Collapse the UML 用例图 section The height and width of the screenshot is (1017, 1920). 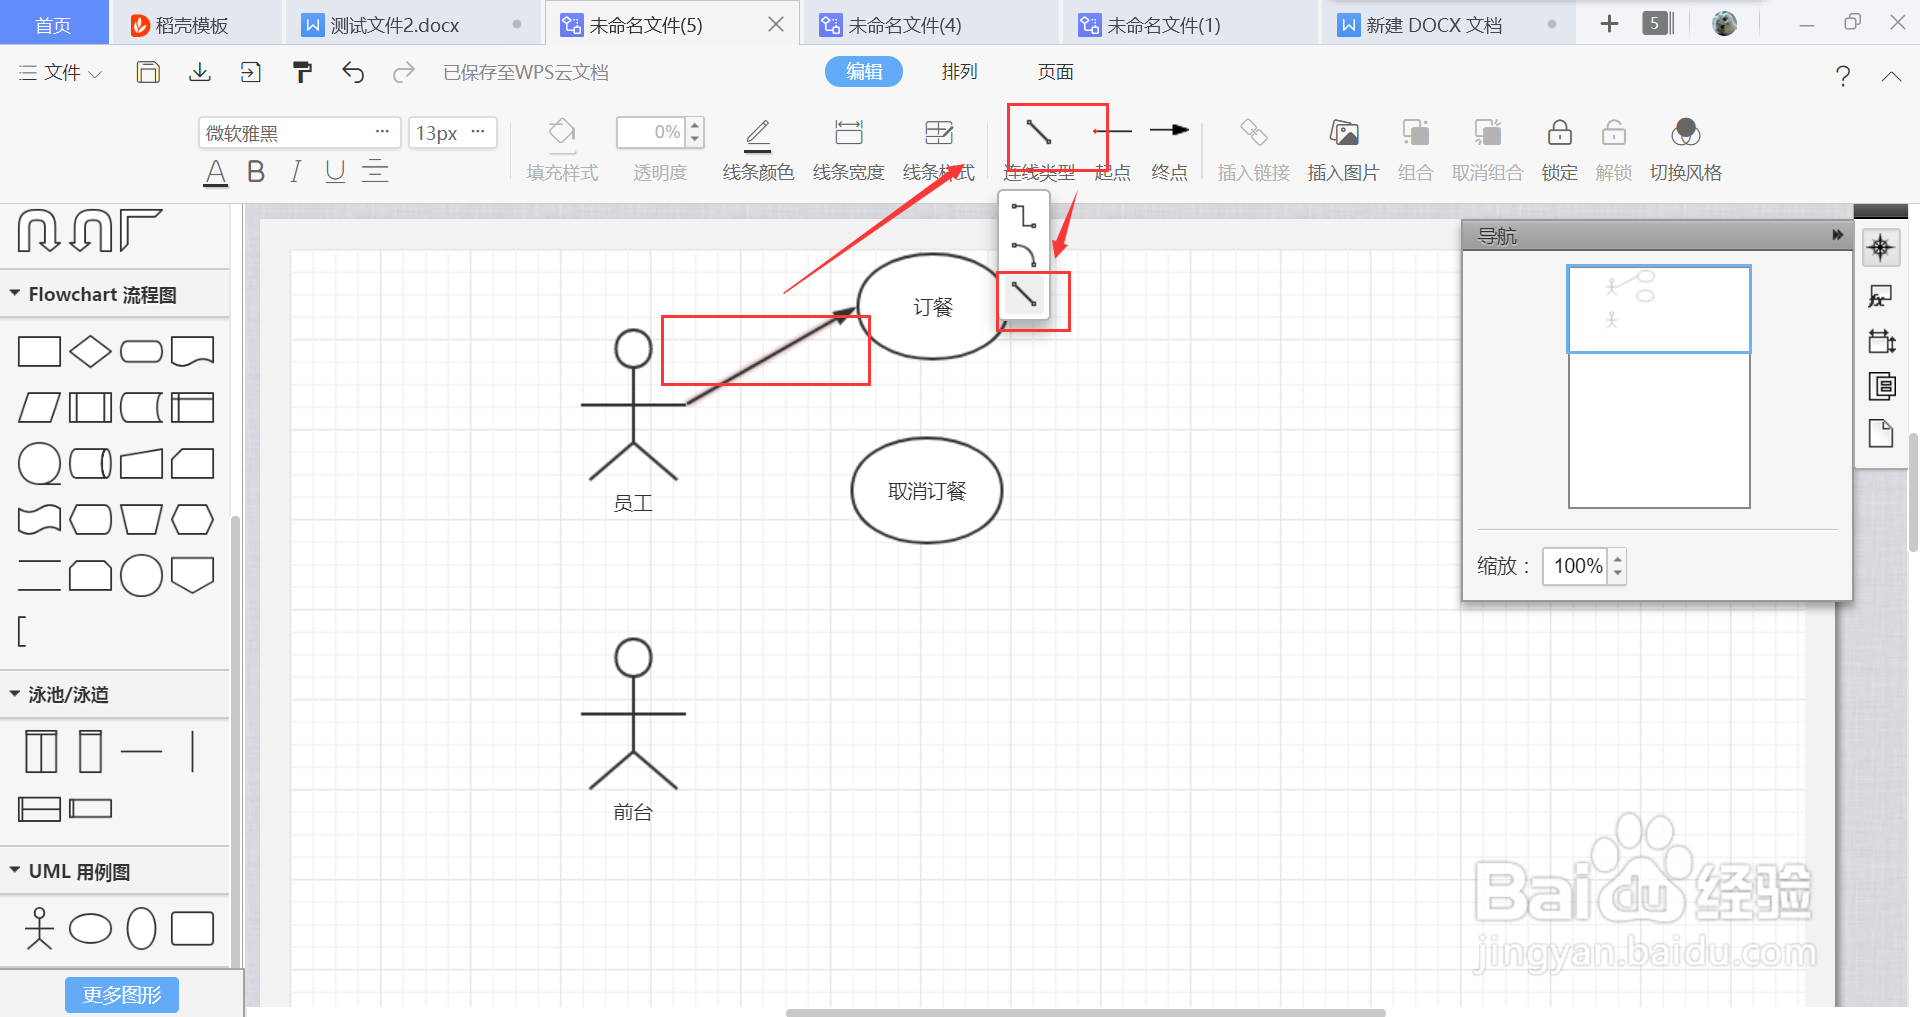15,871
